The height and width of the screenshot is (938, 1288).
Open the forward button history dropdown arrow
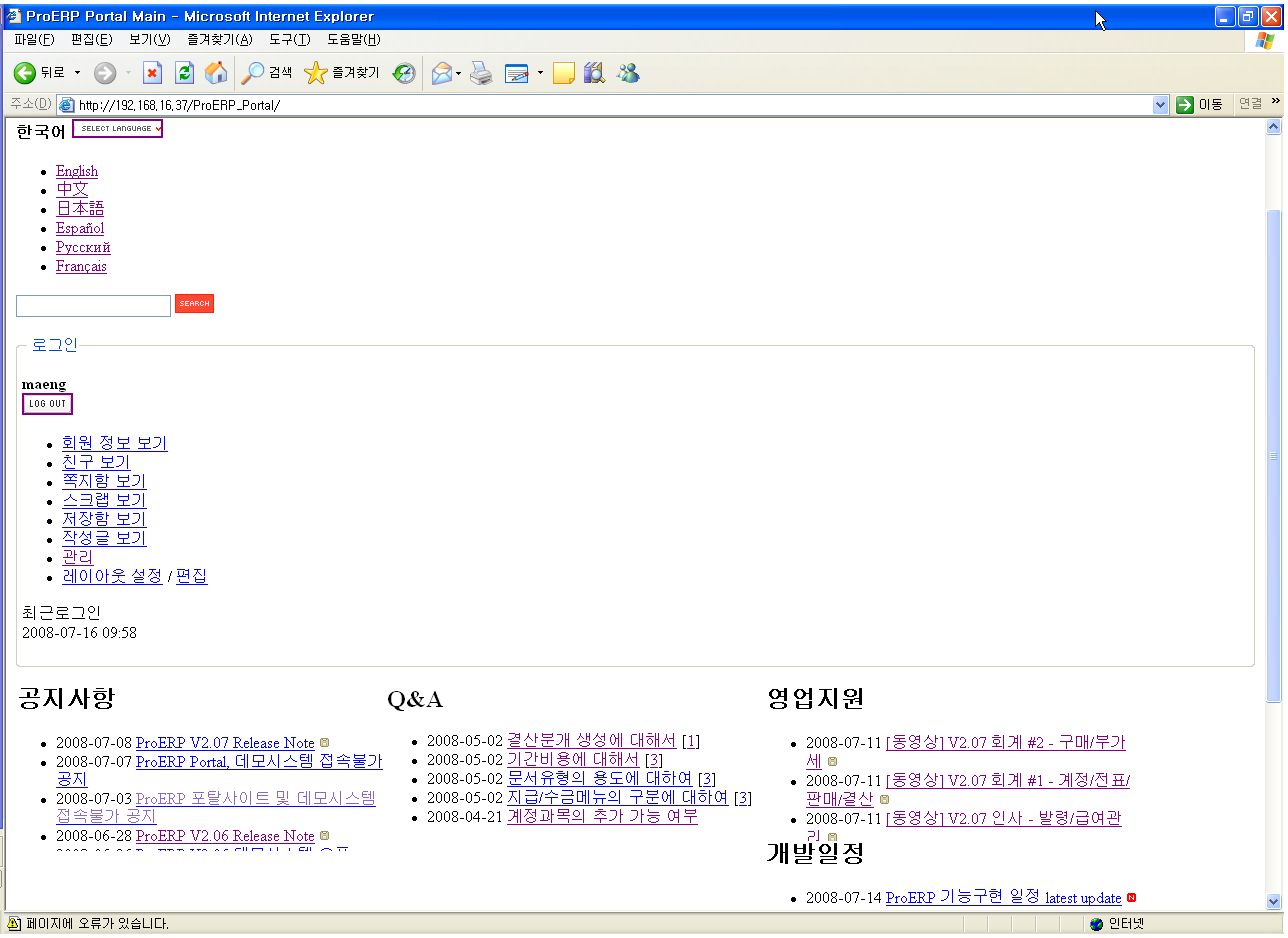pyautogui.click(x=128, y=73)
